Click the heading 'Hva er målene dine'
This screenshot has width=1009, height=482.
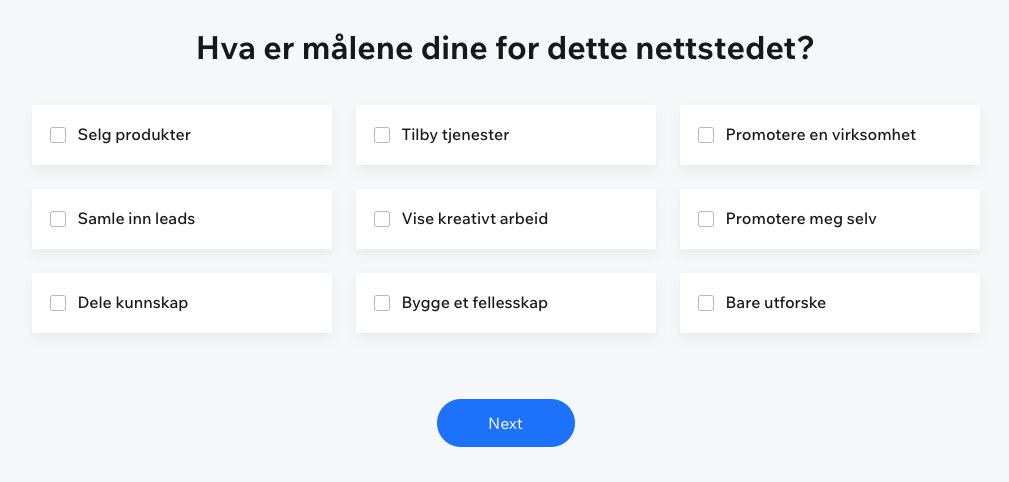504,49
